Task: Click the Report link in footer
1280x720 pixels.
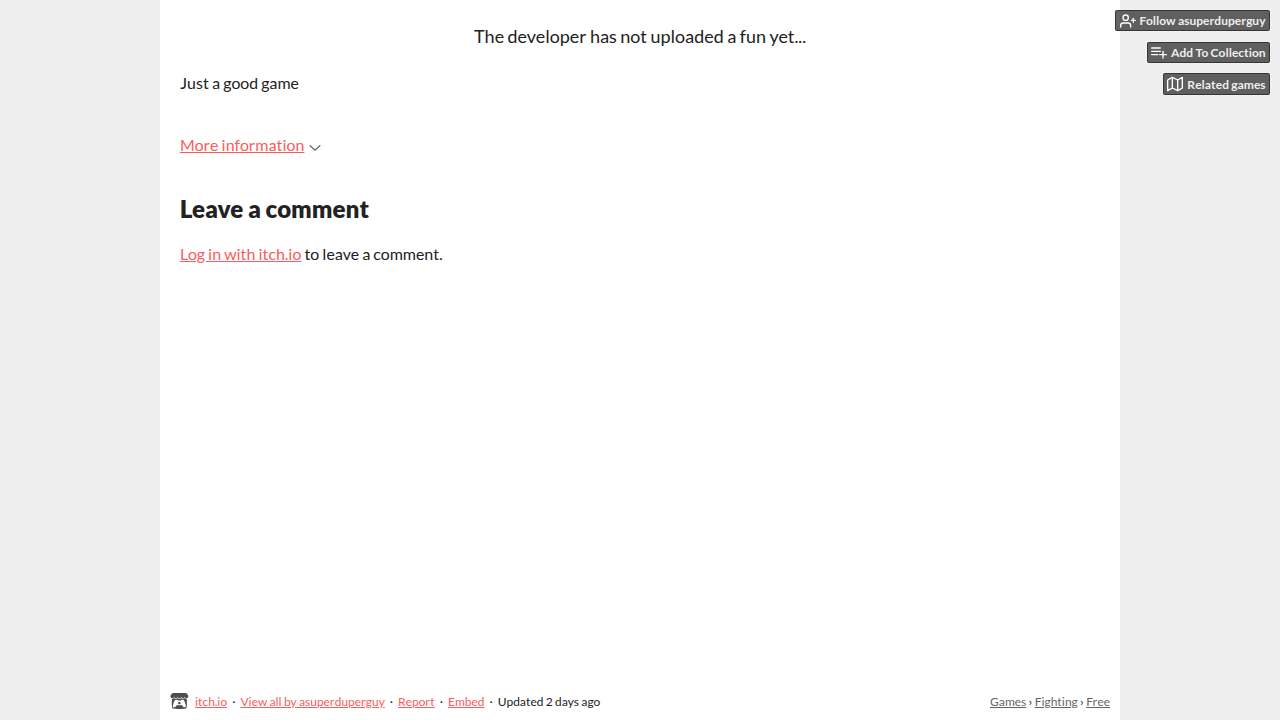Action: (416, 702)
